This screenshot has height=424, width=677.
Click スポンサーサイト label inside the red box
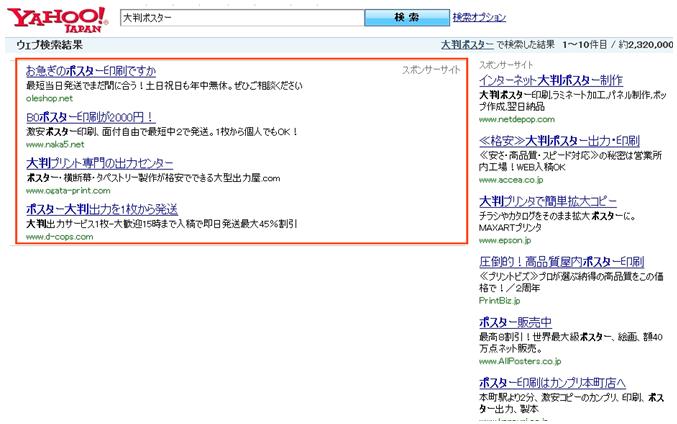pos(431,70)
